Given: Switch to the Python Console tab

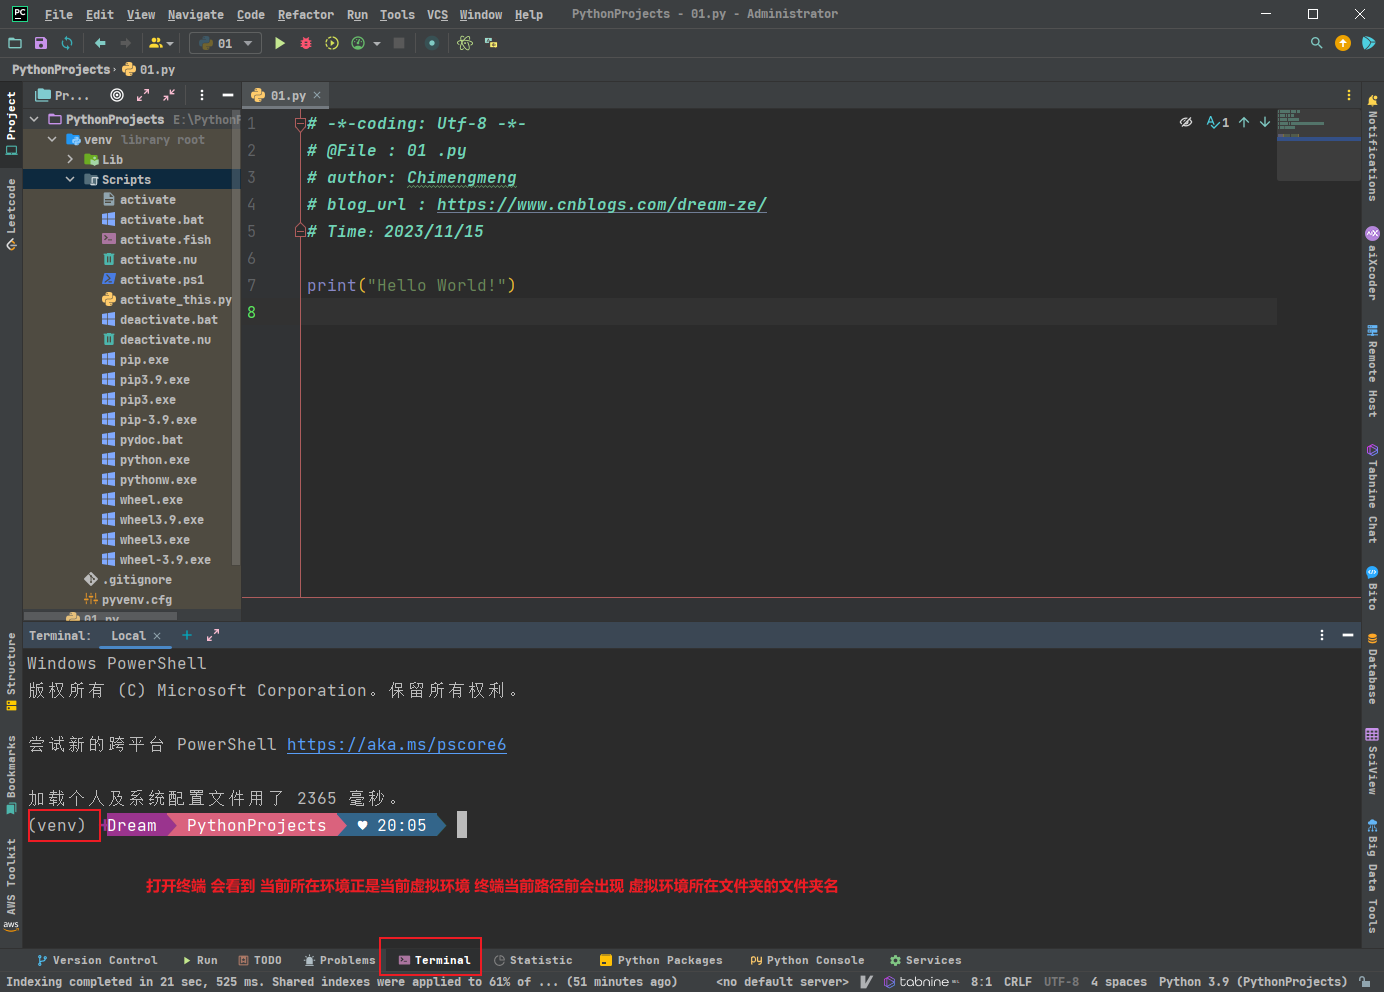Looking at the screenshot, I should tap(807, 960).
